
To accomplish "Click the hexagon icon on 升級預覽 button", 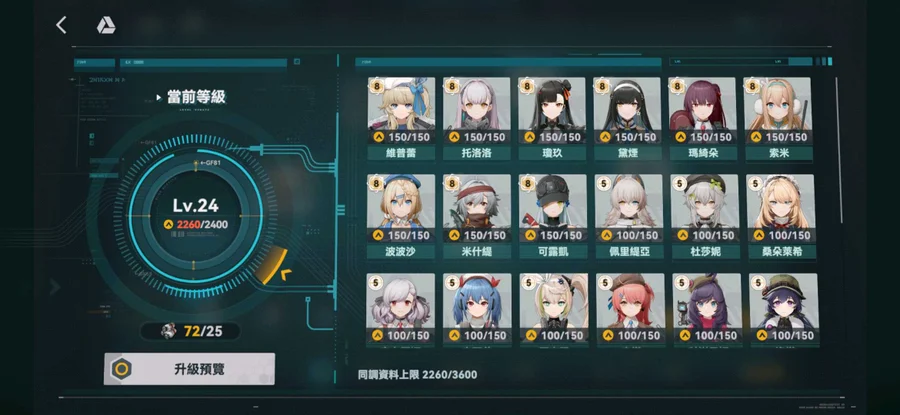I will pyautogui.click(x=121, y=369).
